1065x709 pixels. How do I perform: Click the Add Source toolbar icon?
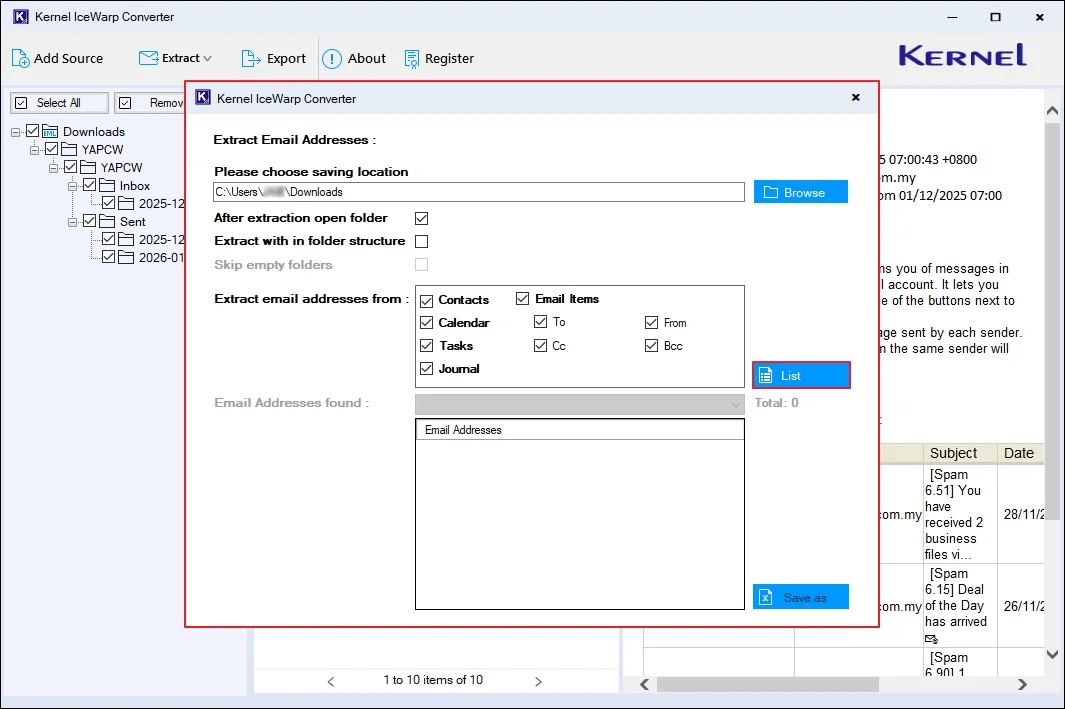coord(21,58)
